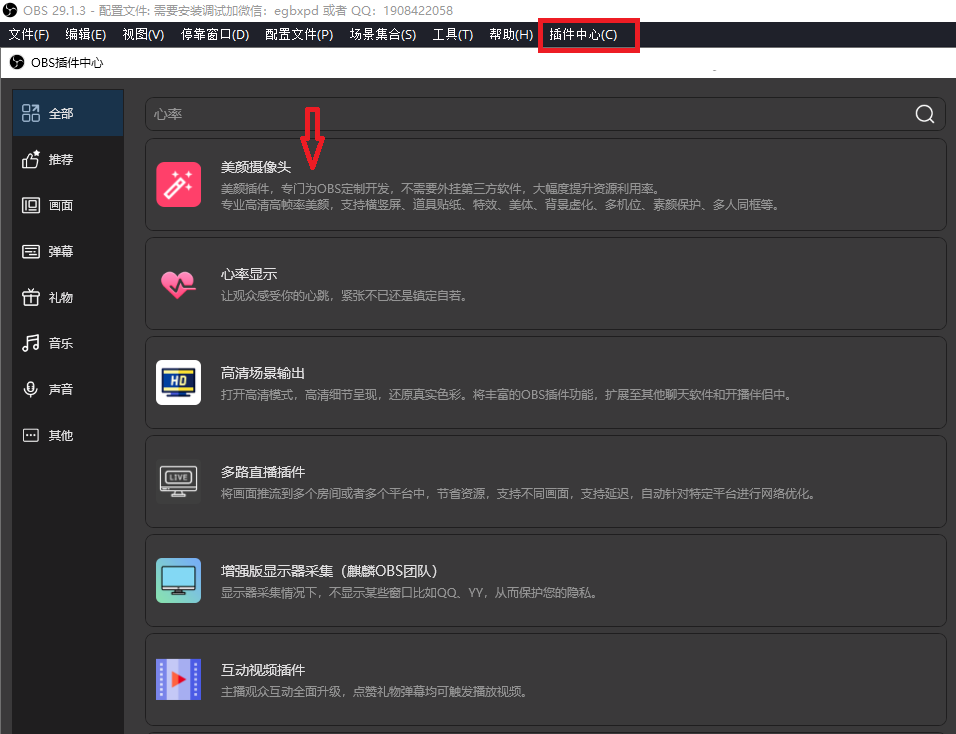Select the 音乐 sidebar icon

[67, 343]
